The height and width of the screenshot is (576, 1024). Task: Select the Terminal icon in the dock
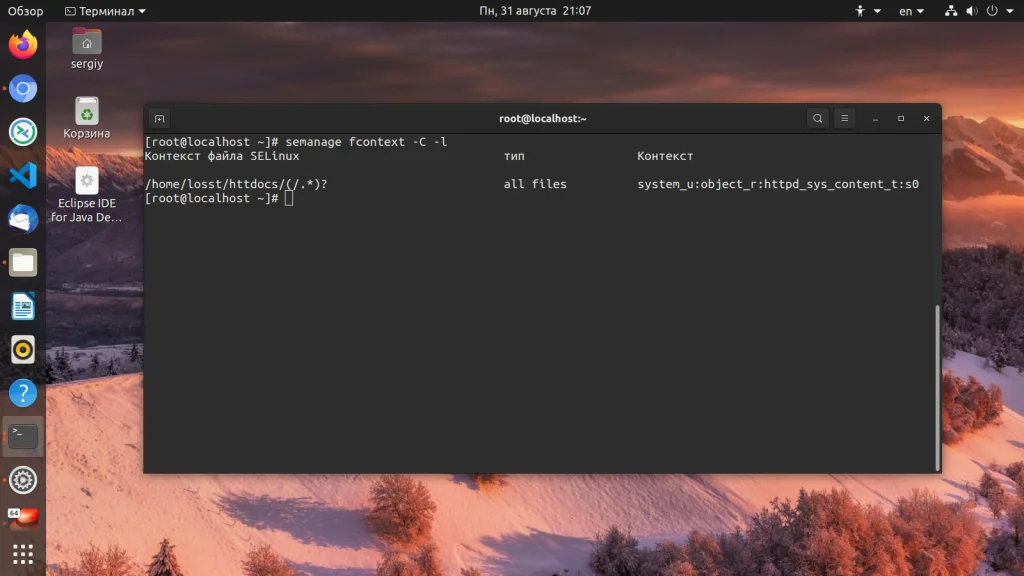23,436
